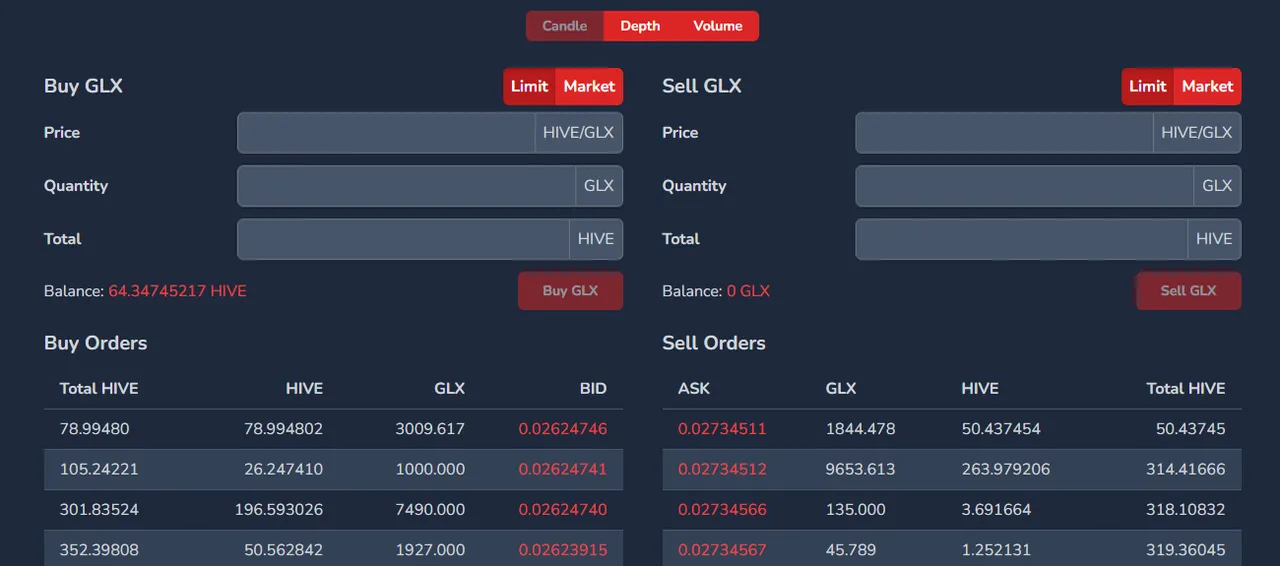This screenshot has height=566, width=1280.
Task: Click the 0 GLX balance
Action: [748, 291]
